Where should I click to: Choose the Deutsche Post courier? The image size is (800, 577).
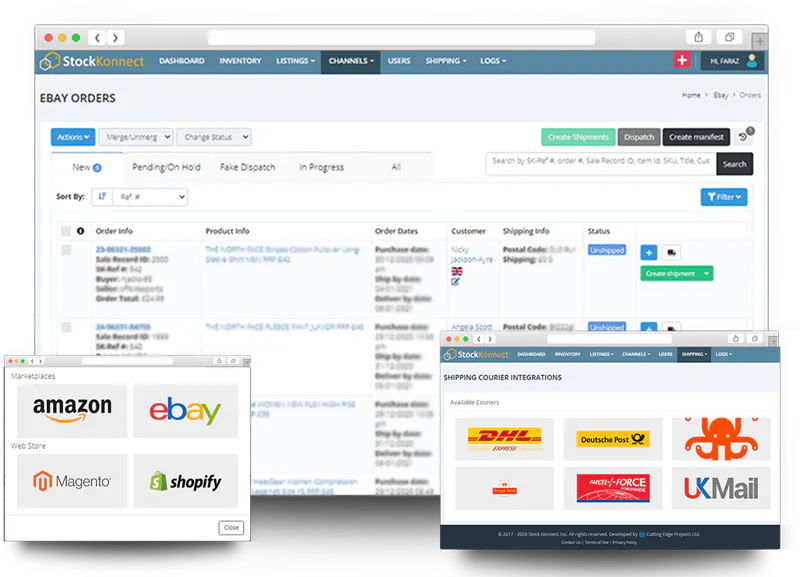[x=612, y=439]
